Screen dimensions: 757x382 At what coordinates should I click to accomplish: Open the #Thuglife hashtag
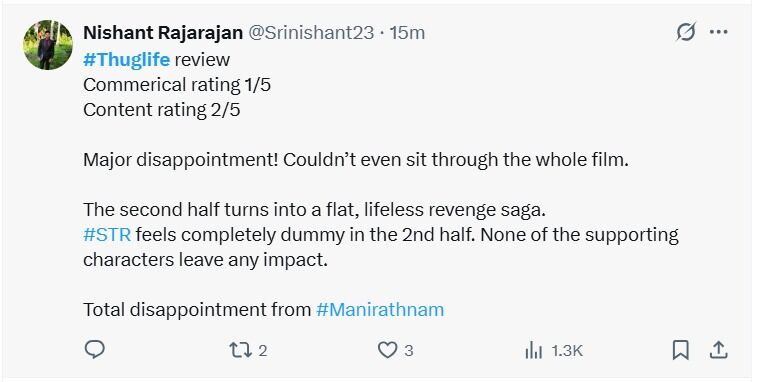(126, 59)
